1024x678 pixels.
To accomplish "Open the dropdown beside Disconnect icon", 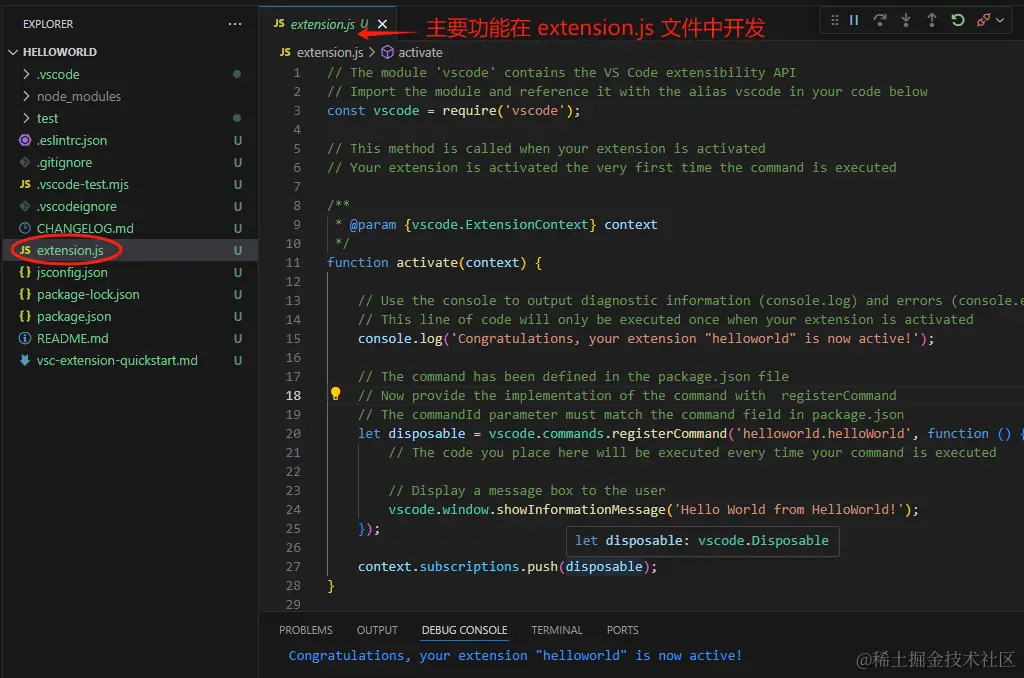I will coord(1000,20).
